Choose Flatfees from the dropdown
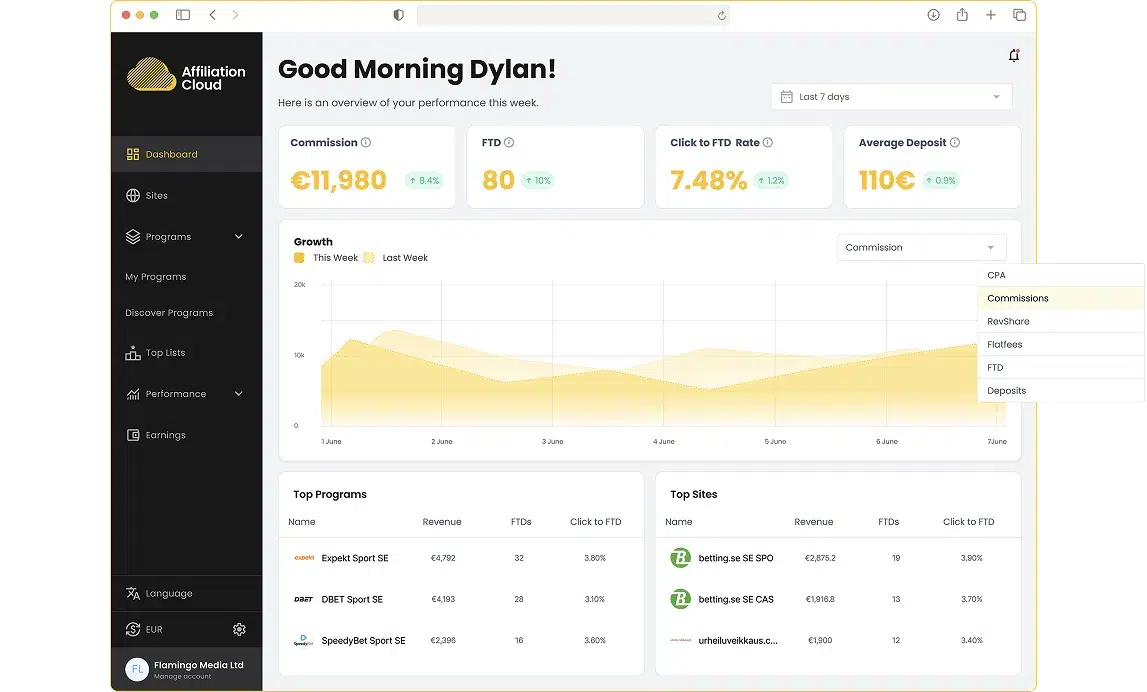Image resolution: width=1147 pixels, height=692 pixels. point(1061,345)
